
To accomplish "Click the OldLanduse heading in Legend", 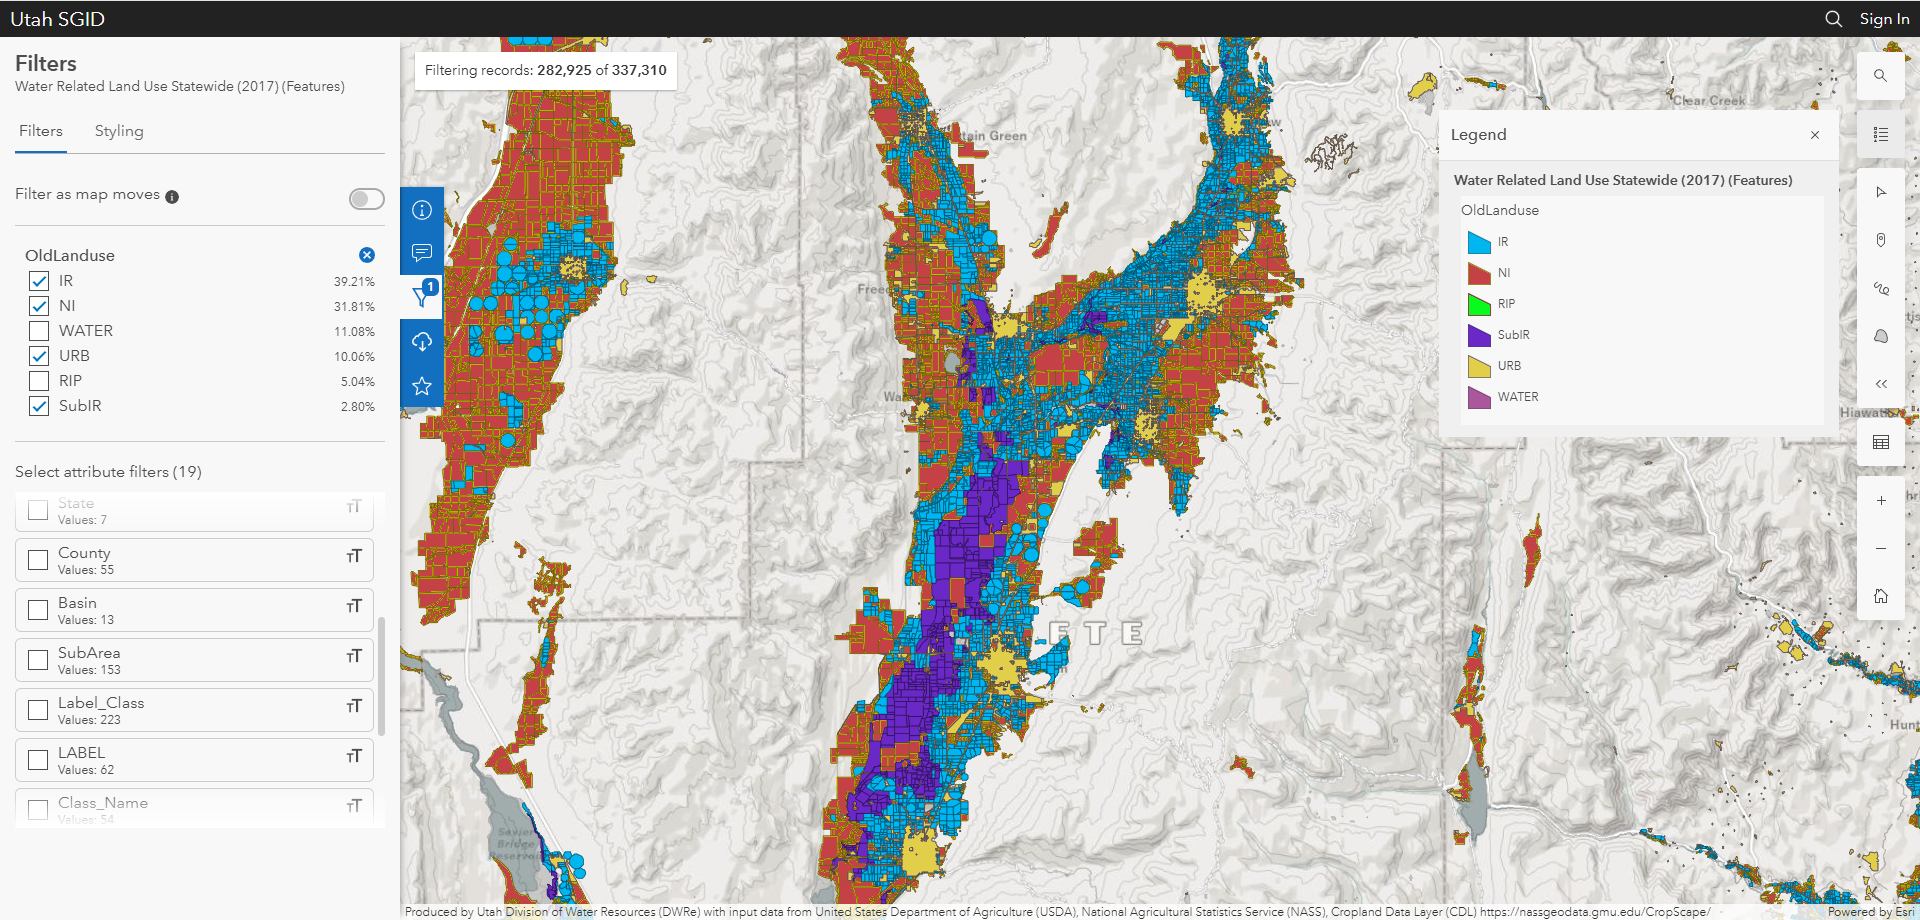I will click(x=1500, y=210).
